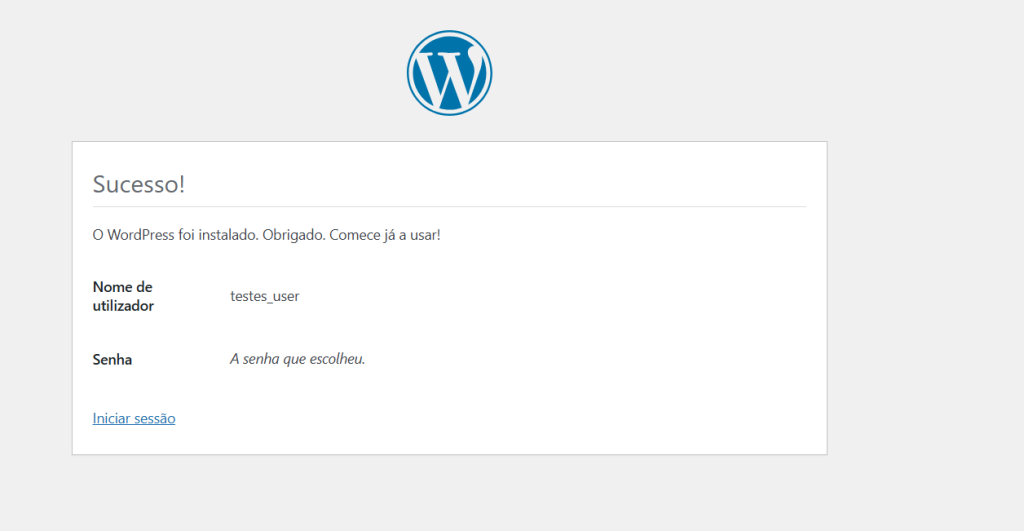Click the italic text A senha que escolheu.
1024x531 pixels.
click(297, 359)
